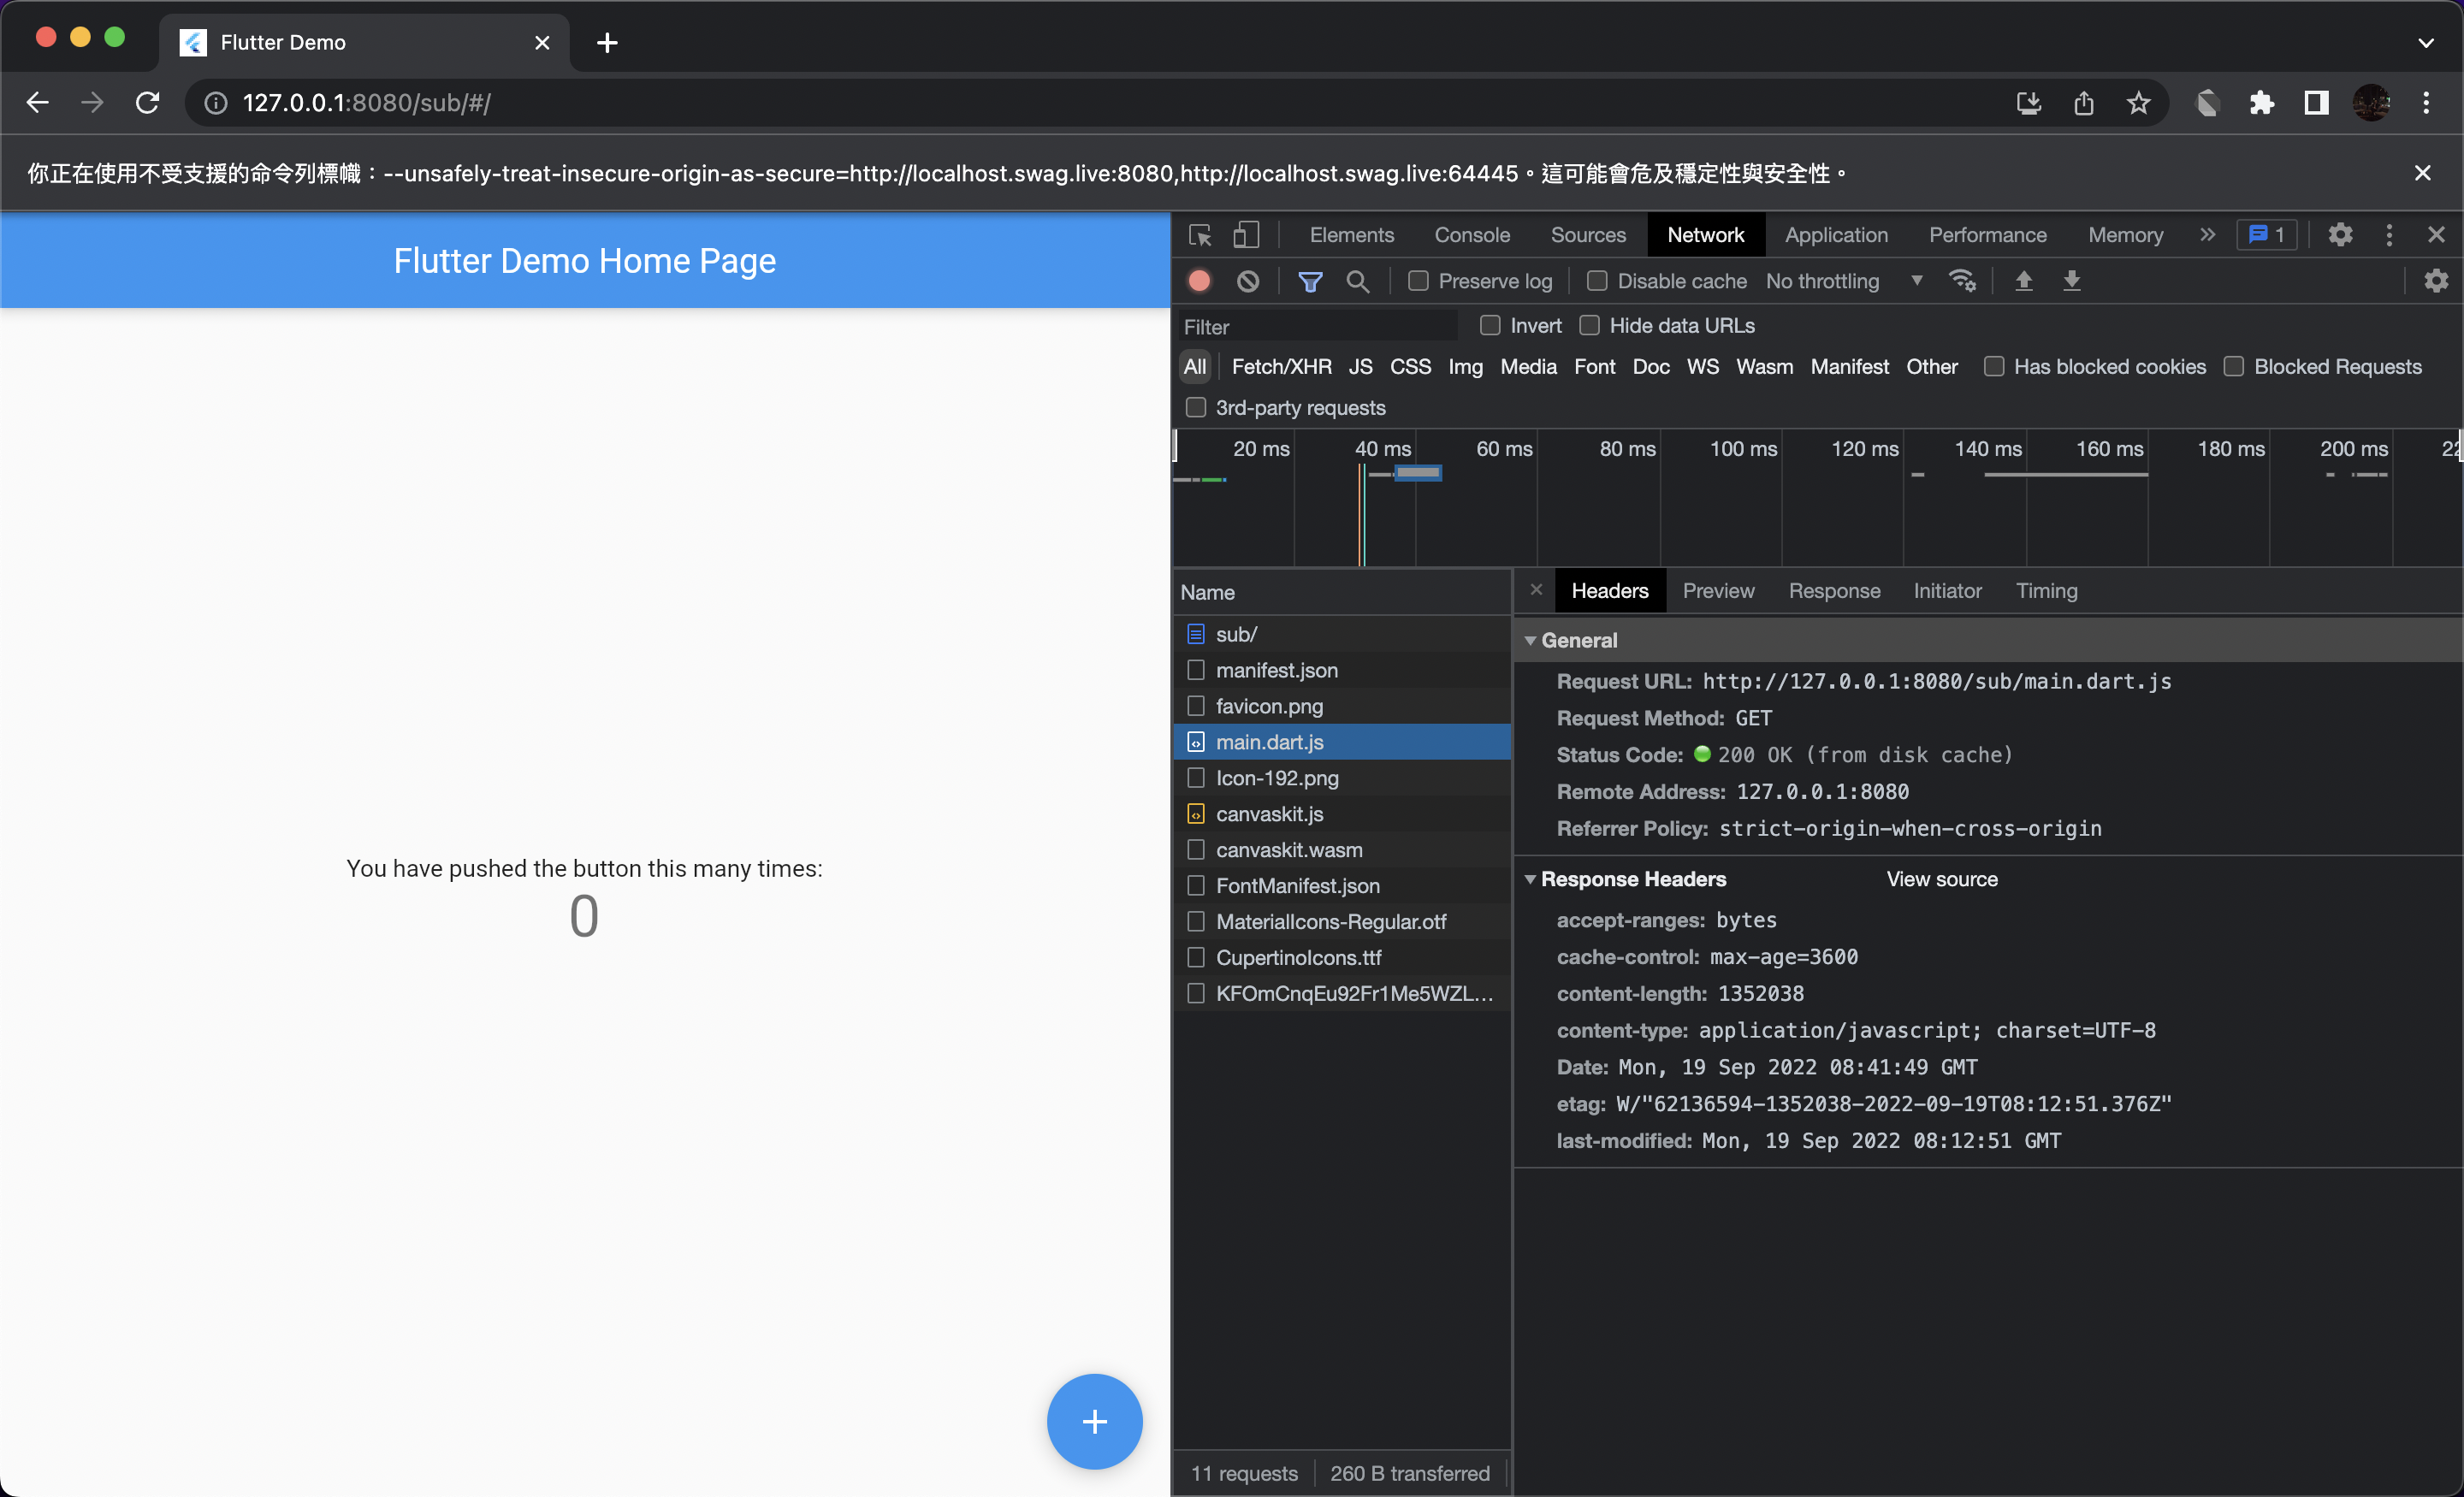Search within network requests
Image resolution: width=2464 pixels, height=1497 pixels.
coord(1358,281)
